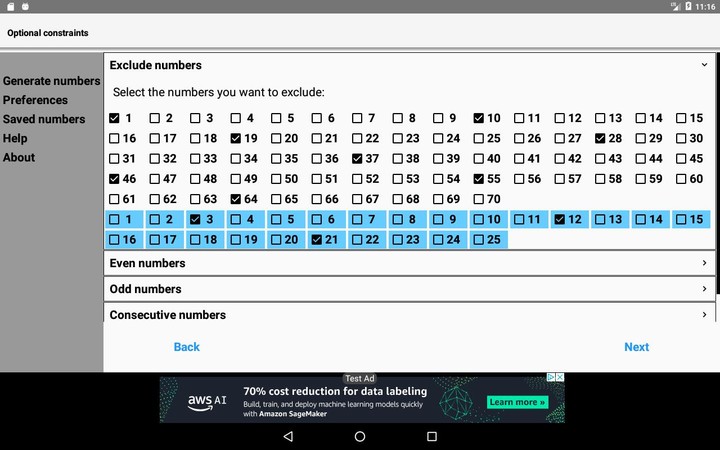Expand the Odd numbers section

[x=409, y=289]
